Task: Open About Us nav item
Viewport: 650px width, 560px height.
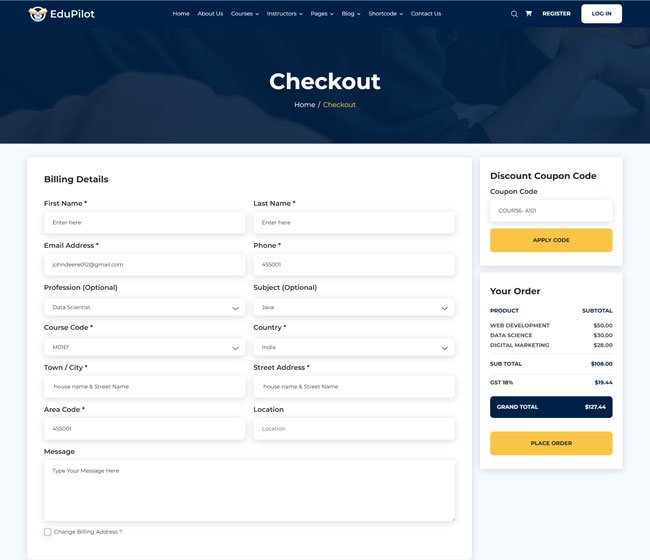Action: point(210,14)
